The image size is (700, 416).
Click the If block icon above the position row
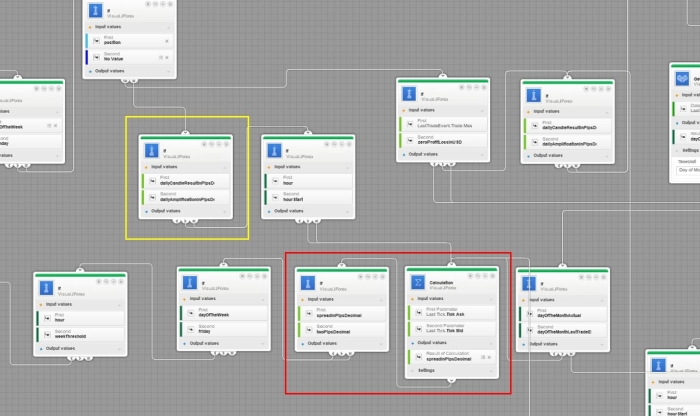(x=95, y=10)
